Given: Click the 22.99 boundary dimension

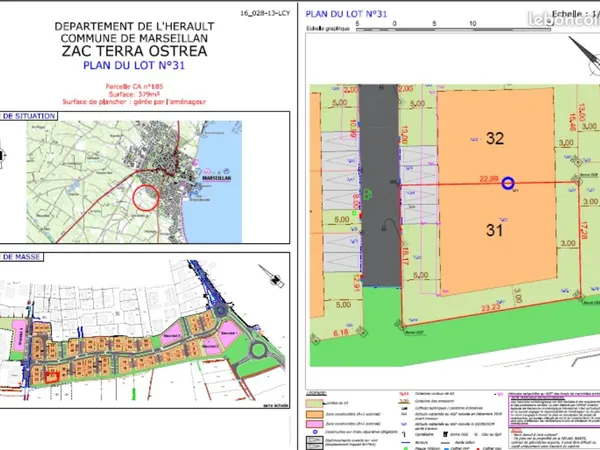Looking at the screenshot, I should click(x=489, y=179).
